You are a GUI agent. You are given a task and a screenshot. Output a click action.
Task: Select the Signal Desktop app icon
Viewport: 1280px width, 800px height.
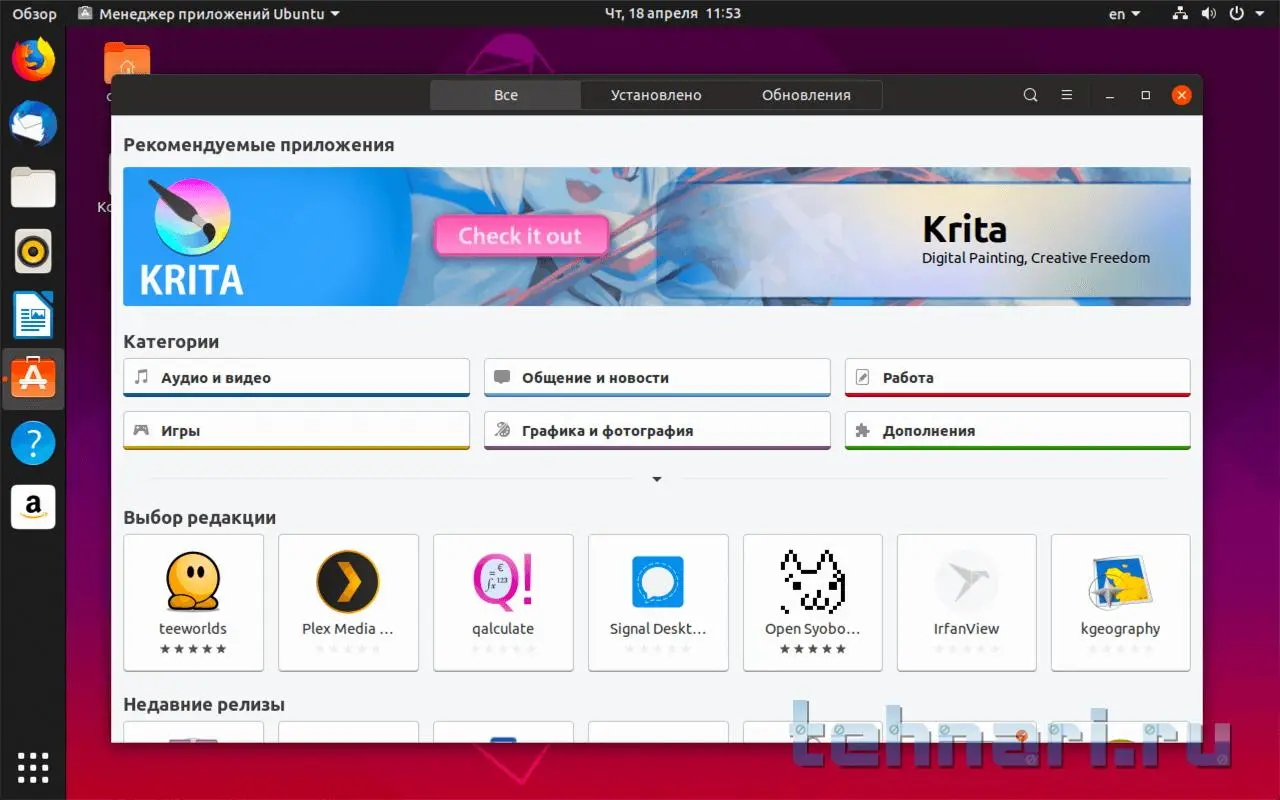point(658,580)
